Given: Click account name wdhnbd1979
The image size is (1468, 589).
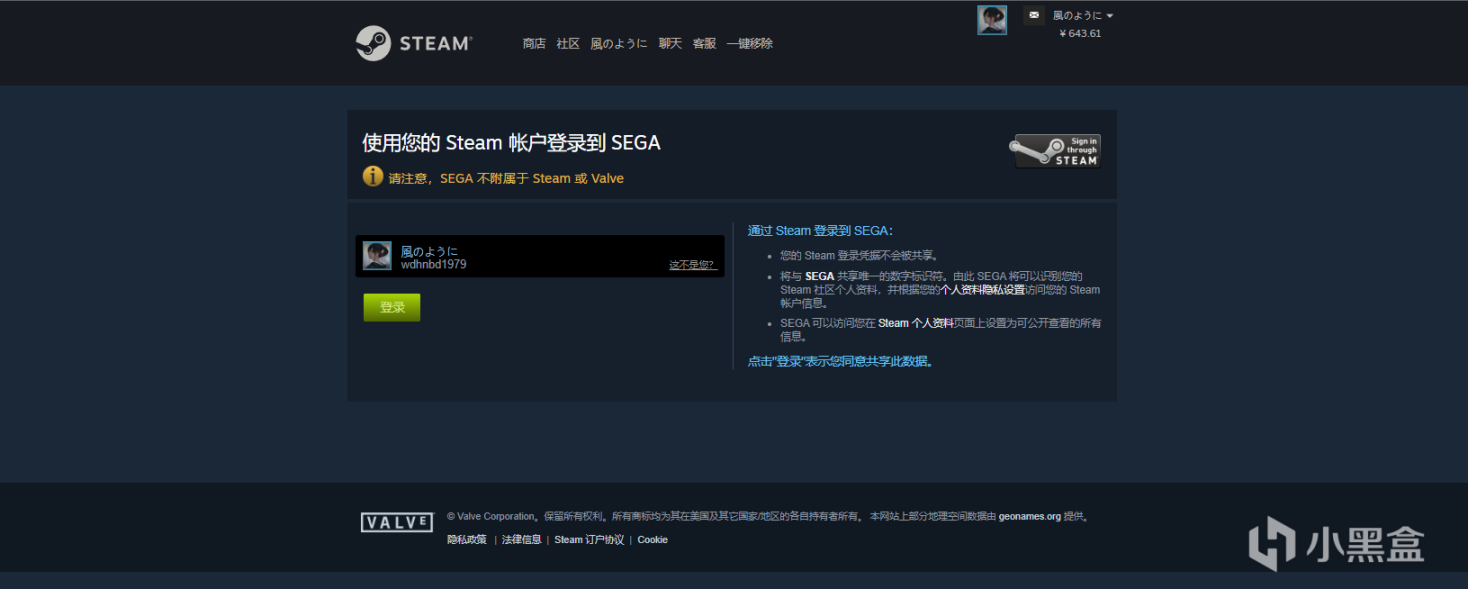Looking at the screenshot, I should (x=433, y=265).
